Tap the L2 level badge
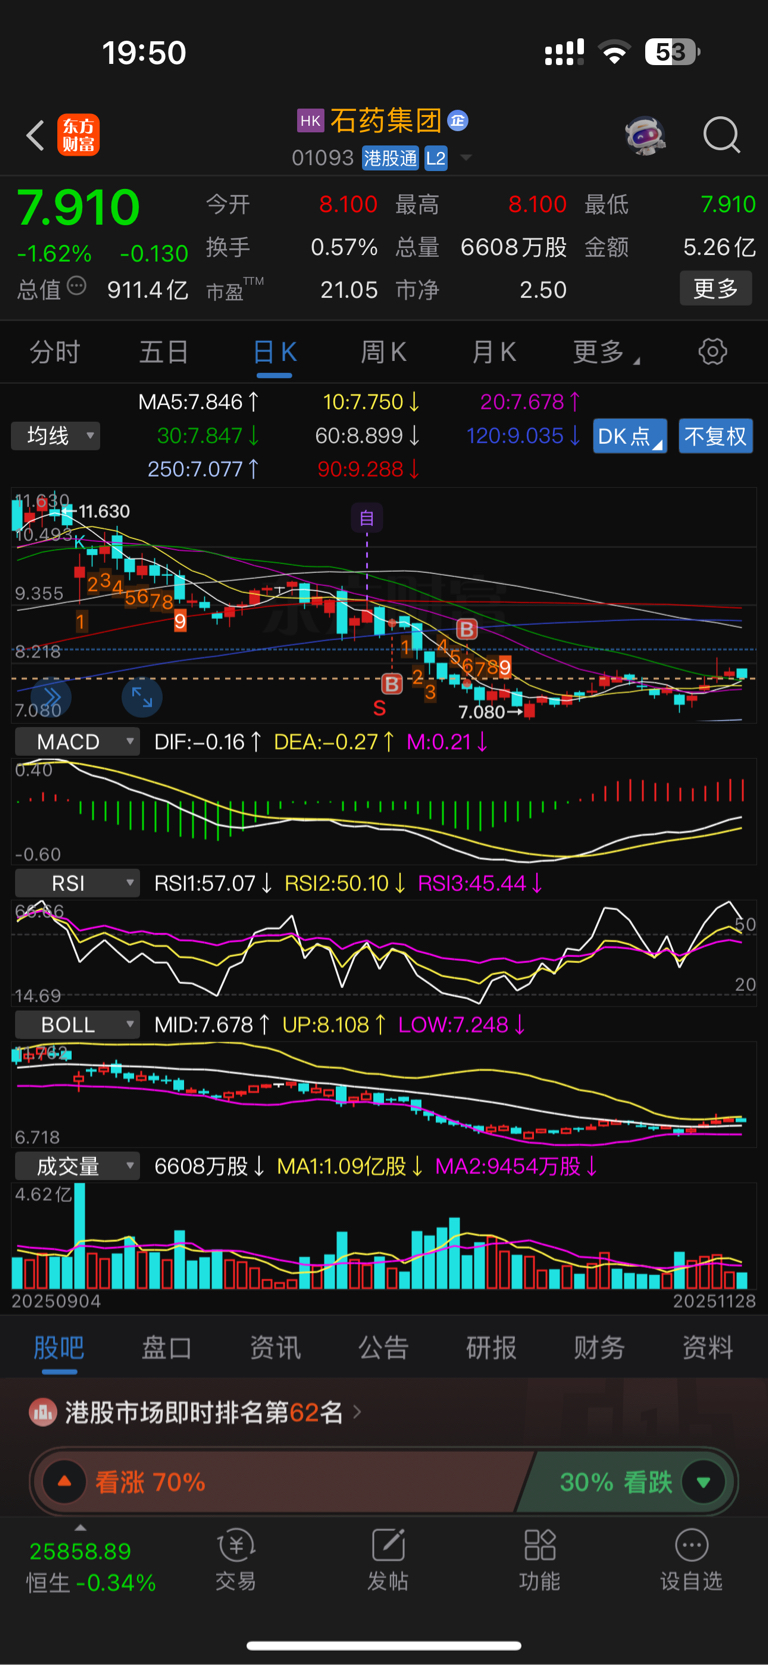Screen dimensions: 768x1665 click(436, 158)
